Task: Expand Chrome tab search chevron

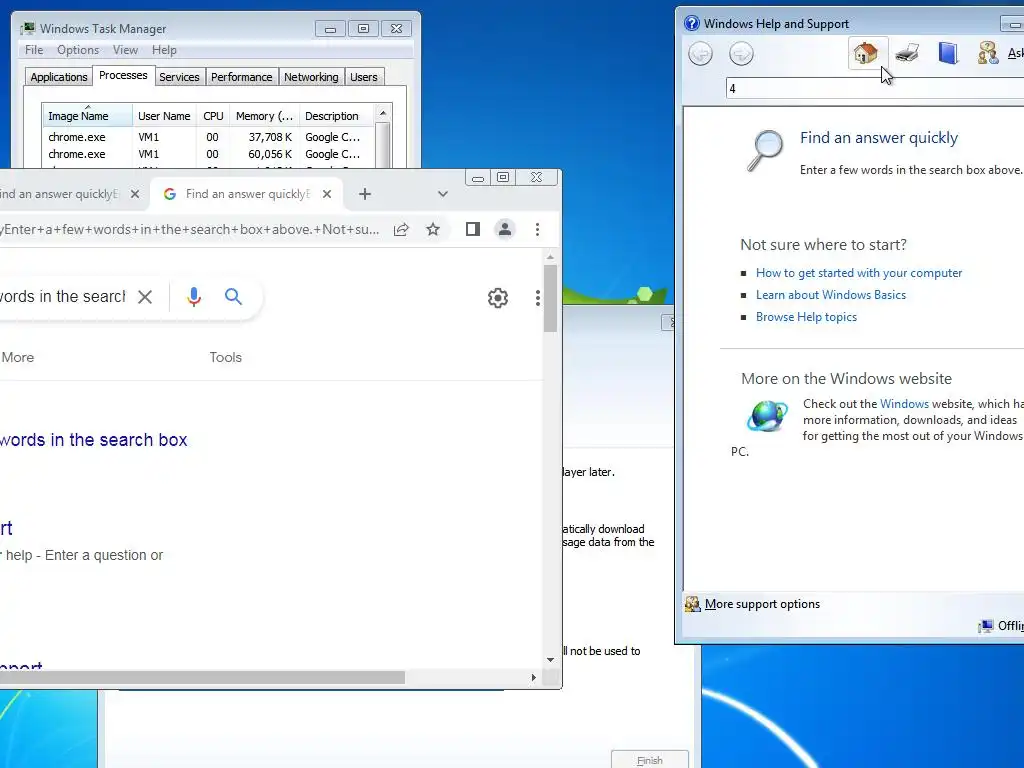Action: click(443, 194)
